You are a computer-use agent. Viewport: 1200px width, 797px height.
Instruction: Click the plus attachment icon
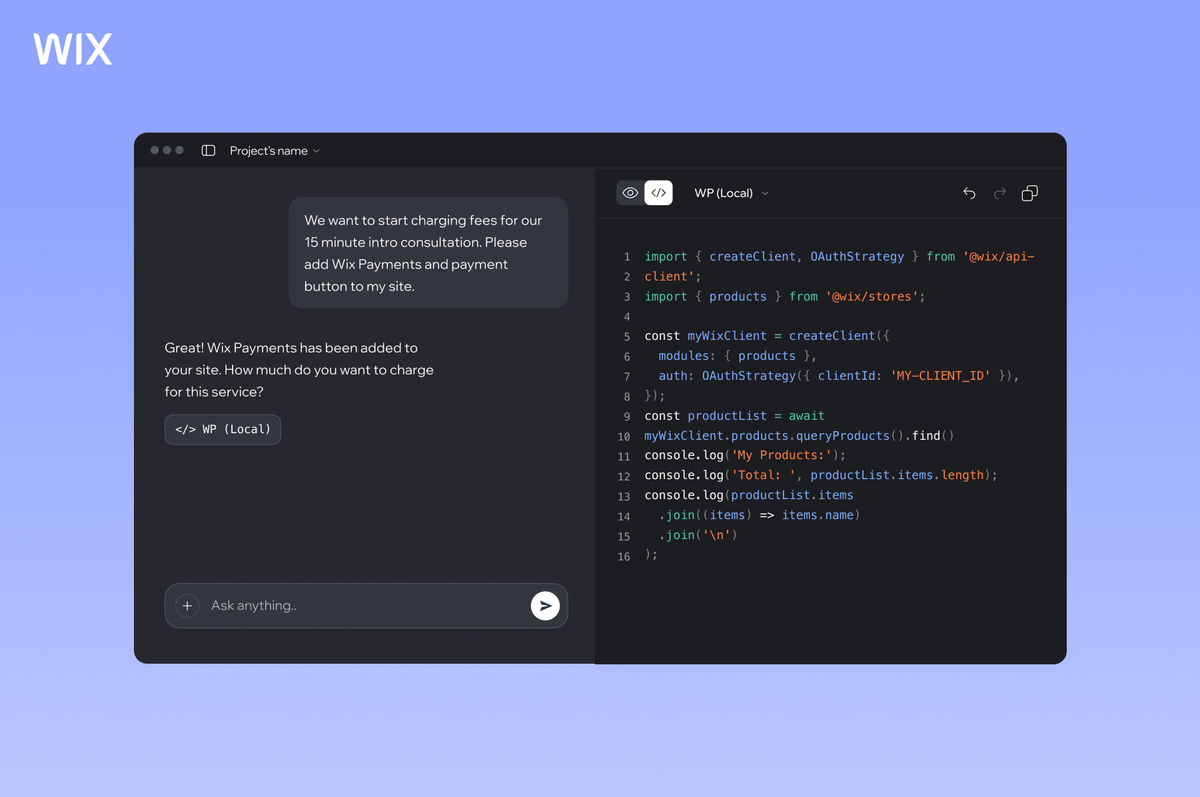pos(187,605)
